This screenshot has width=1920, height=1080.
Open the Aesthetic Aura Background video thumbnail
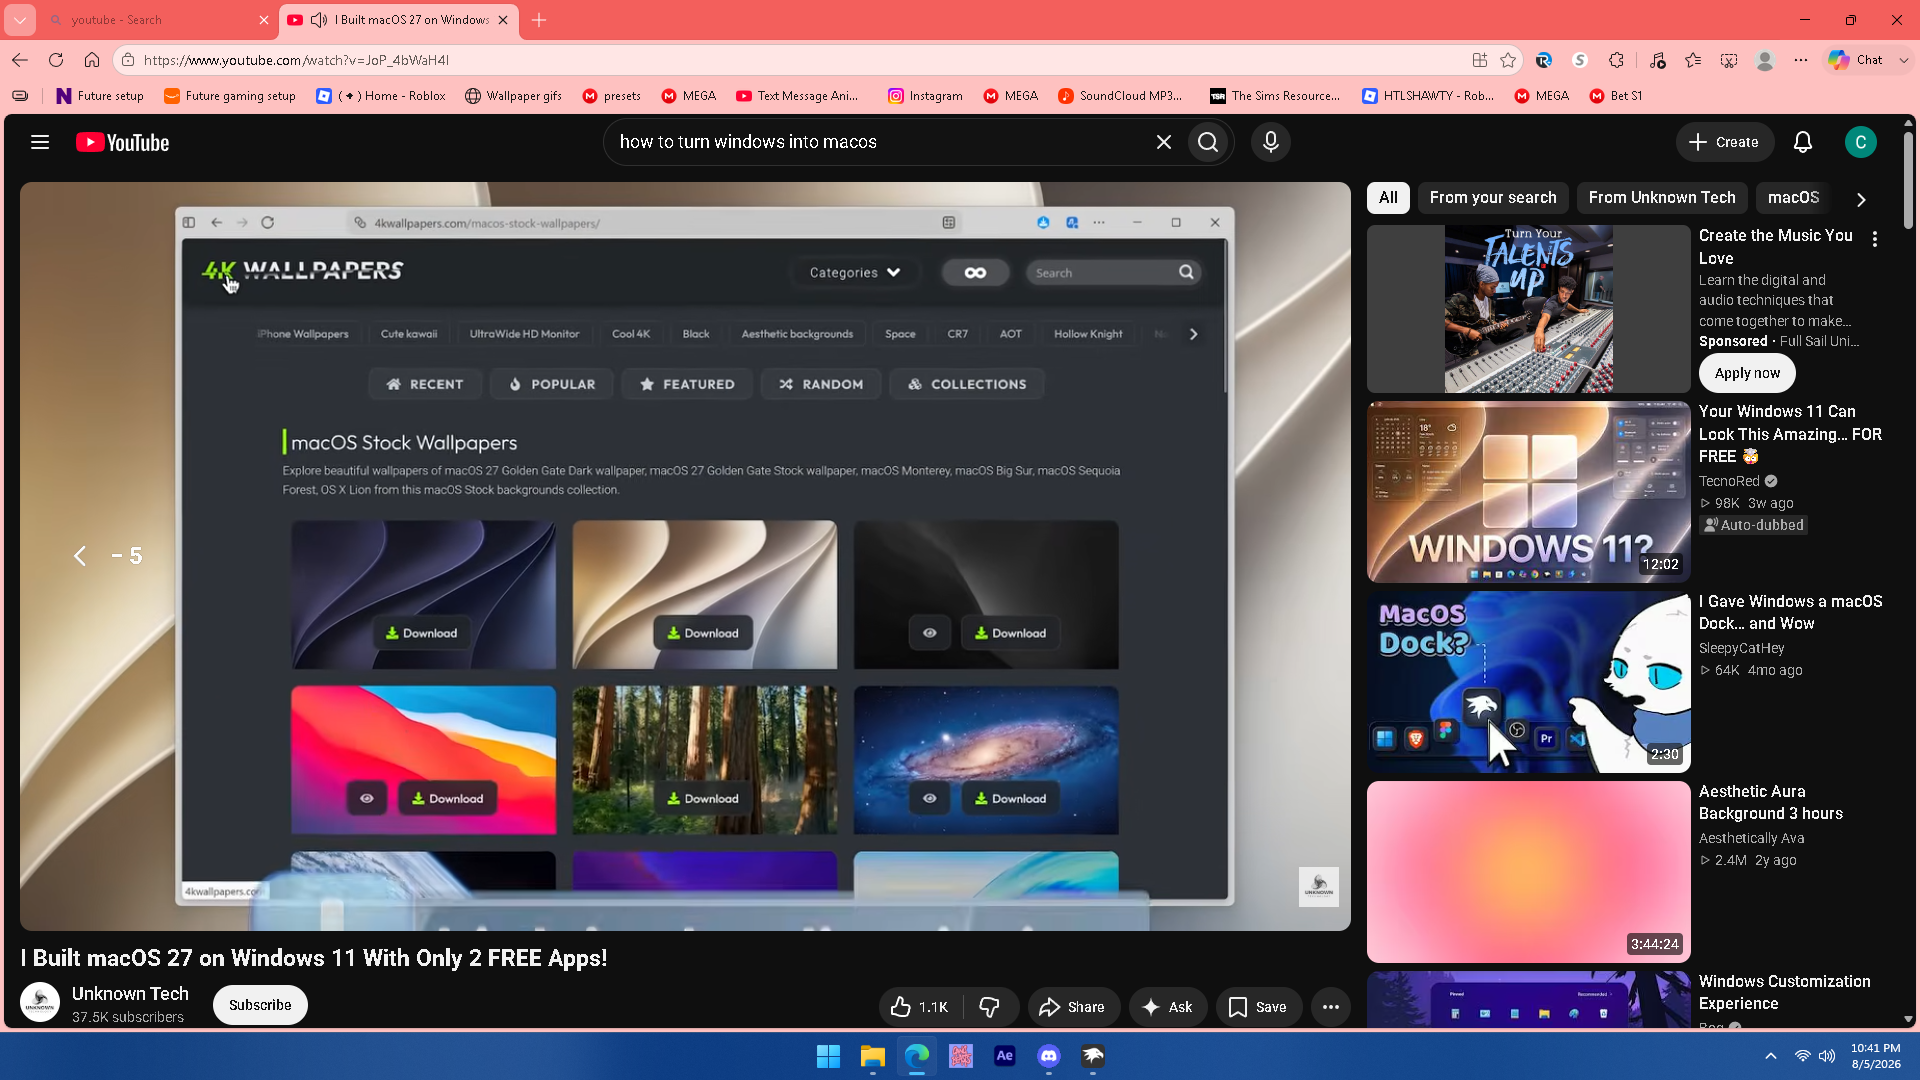pos(1528,872)
